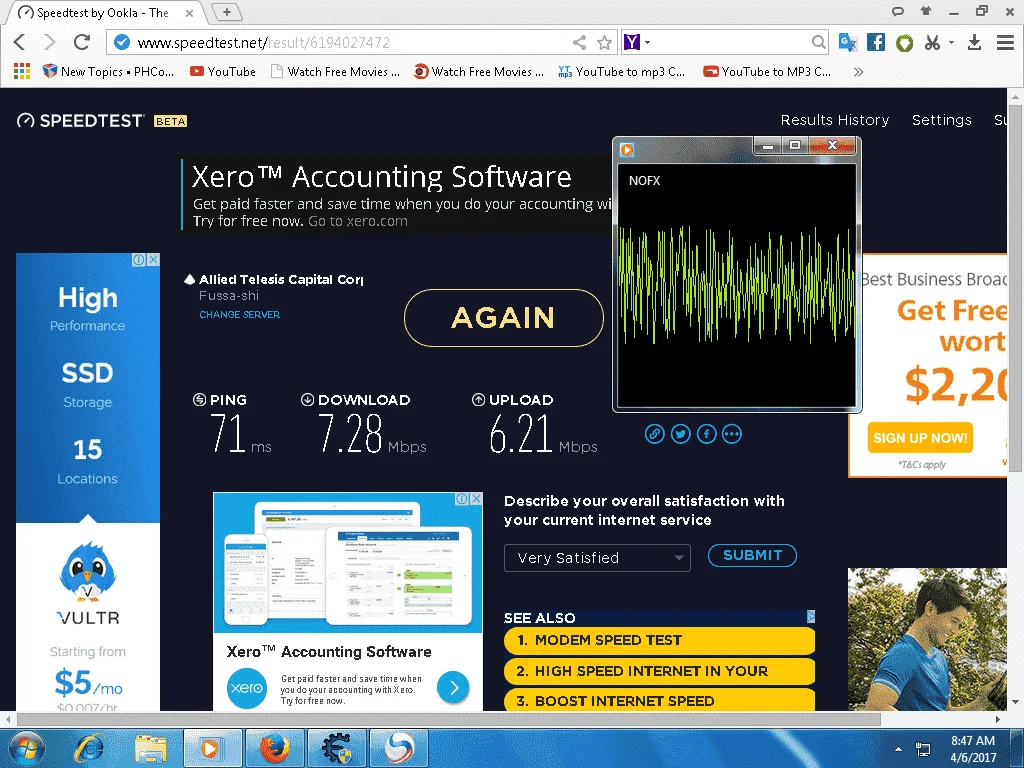Open the browser hamburger menu
The height and width of the screenshot is (768, 1024).
(x=1005, y=42)
